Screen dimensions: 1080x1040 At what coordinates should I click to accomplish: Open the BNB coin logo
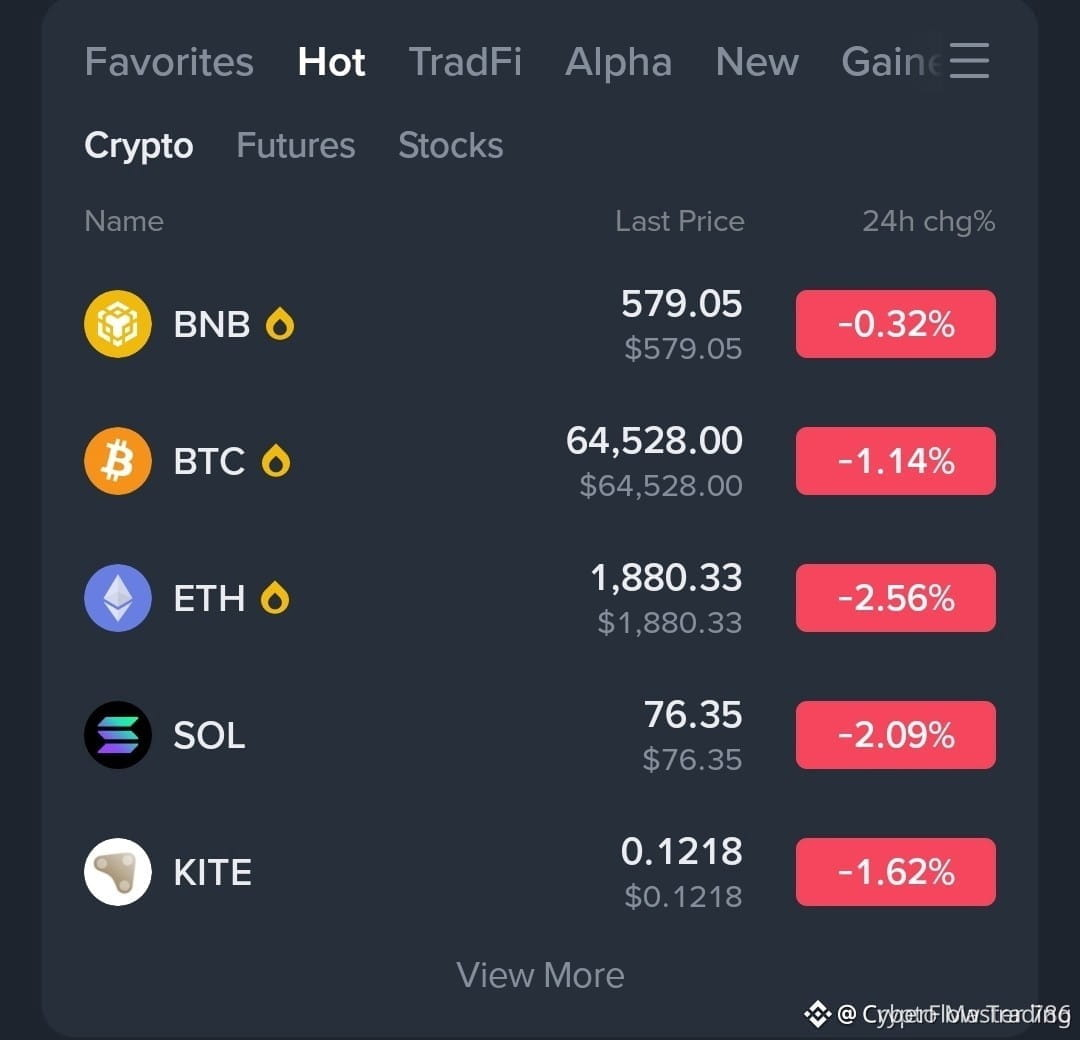pos(118,324)
